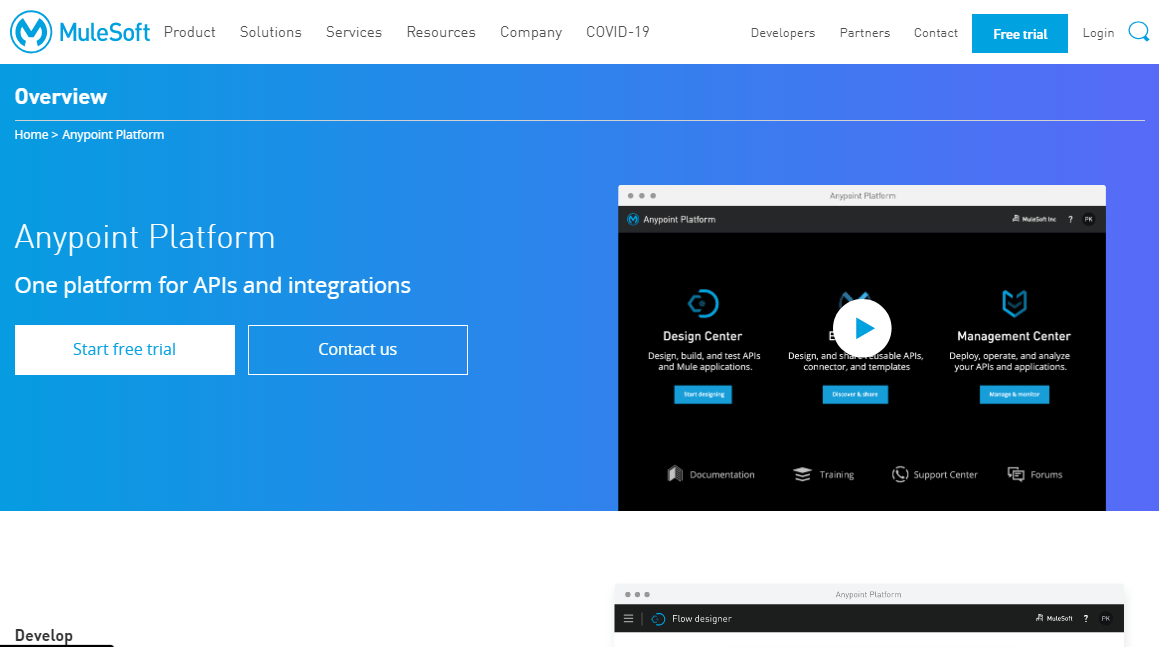Open the Partners link
The height and width of the screenshot is (647, 1159).
pyautogui.click(x=865, y=33)
